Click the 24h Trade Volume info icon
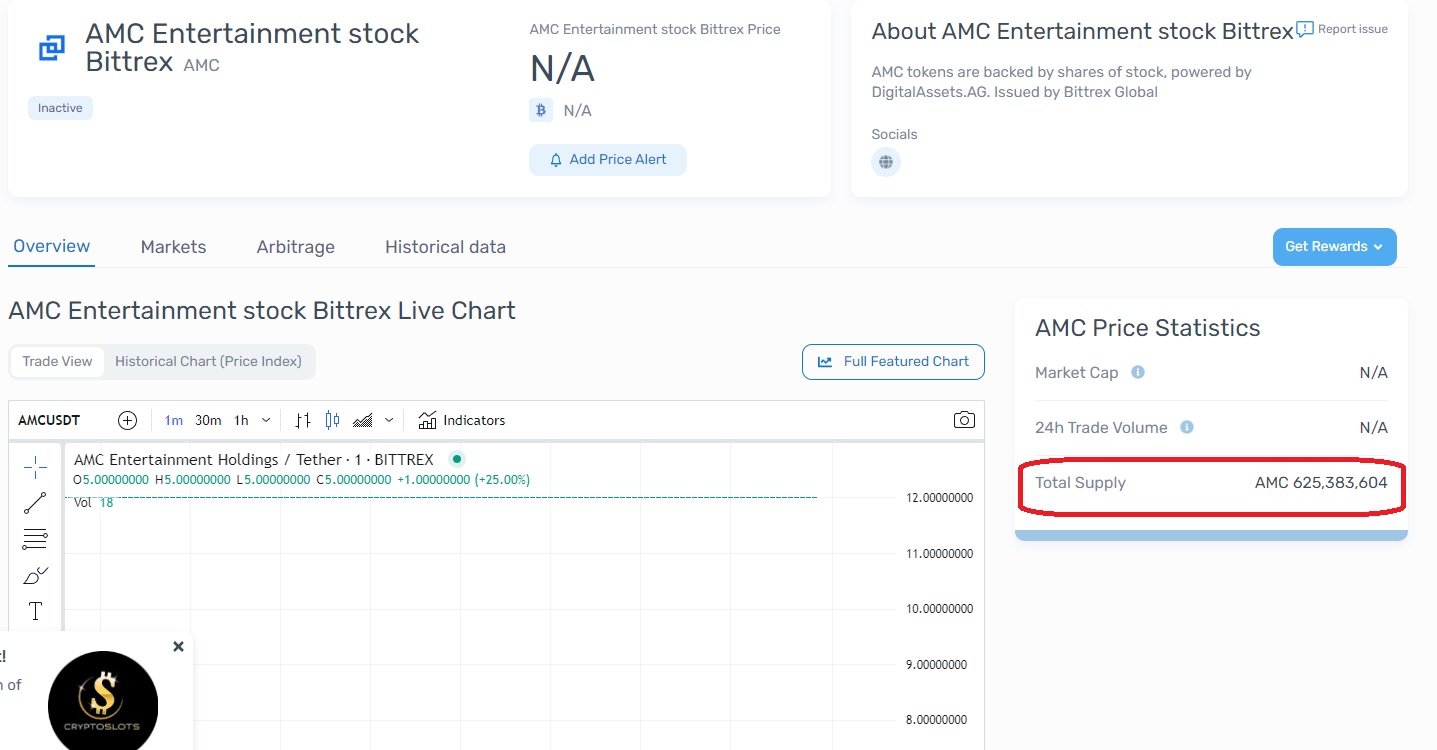Image resolution: width=1437 pixels, height=750 pixels. pos(1187,427)
